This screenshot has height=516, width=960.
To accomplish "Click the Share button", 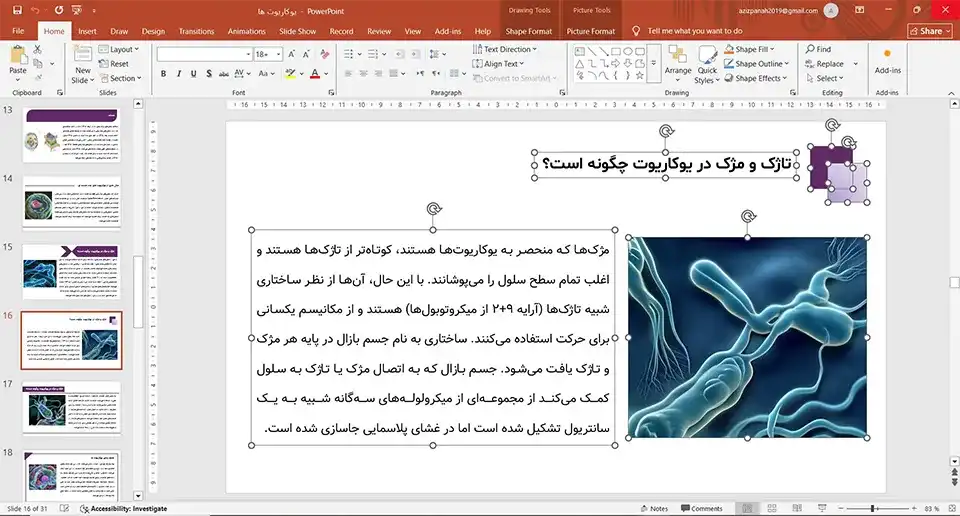I will pos(930,31).
